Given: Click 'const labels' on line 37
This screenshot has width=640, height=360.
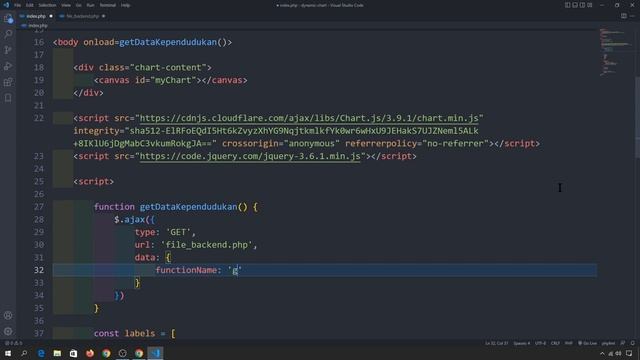Looking at the screenshot, I should point(124,333).
